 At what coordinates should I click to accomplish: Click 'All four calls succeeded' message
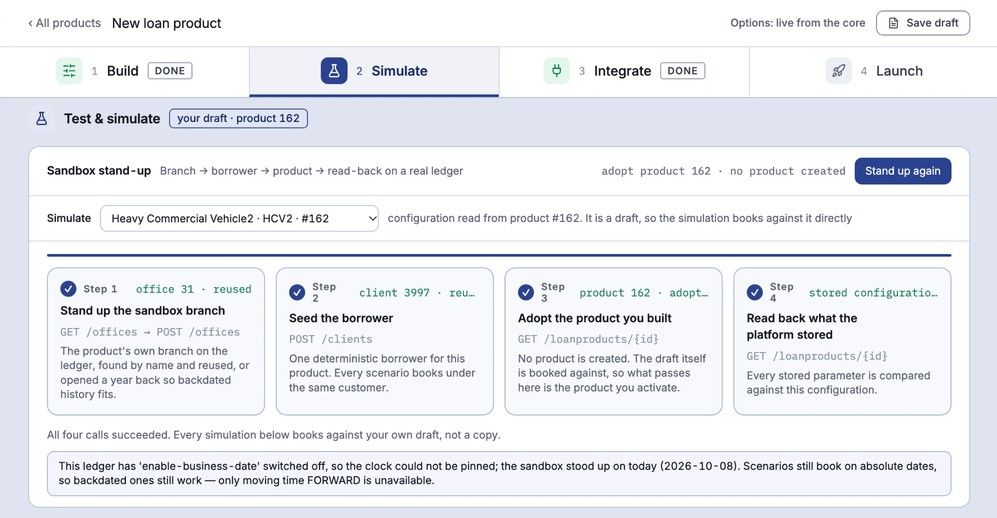(273, 435)
